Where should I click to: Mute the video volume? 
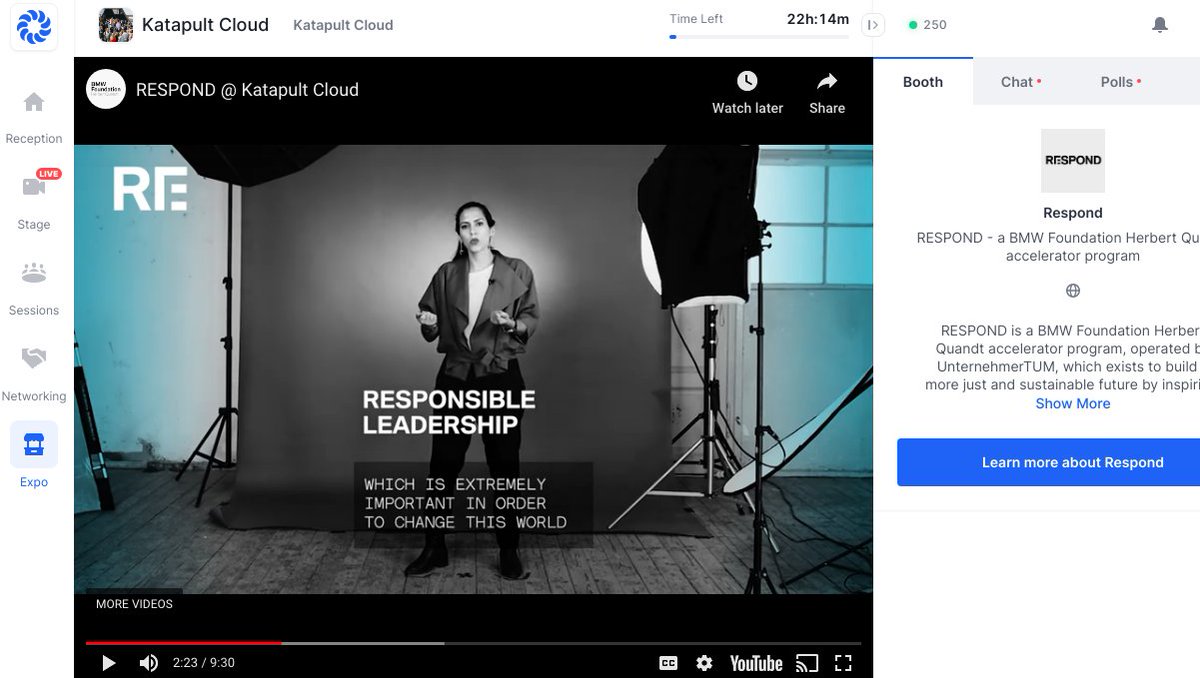click(148, 663)
